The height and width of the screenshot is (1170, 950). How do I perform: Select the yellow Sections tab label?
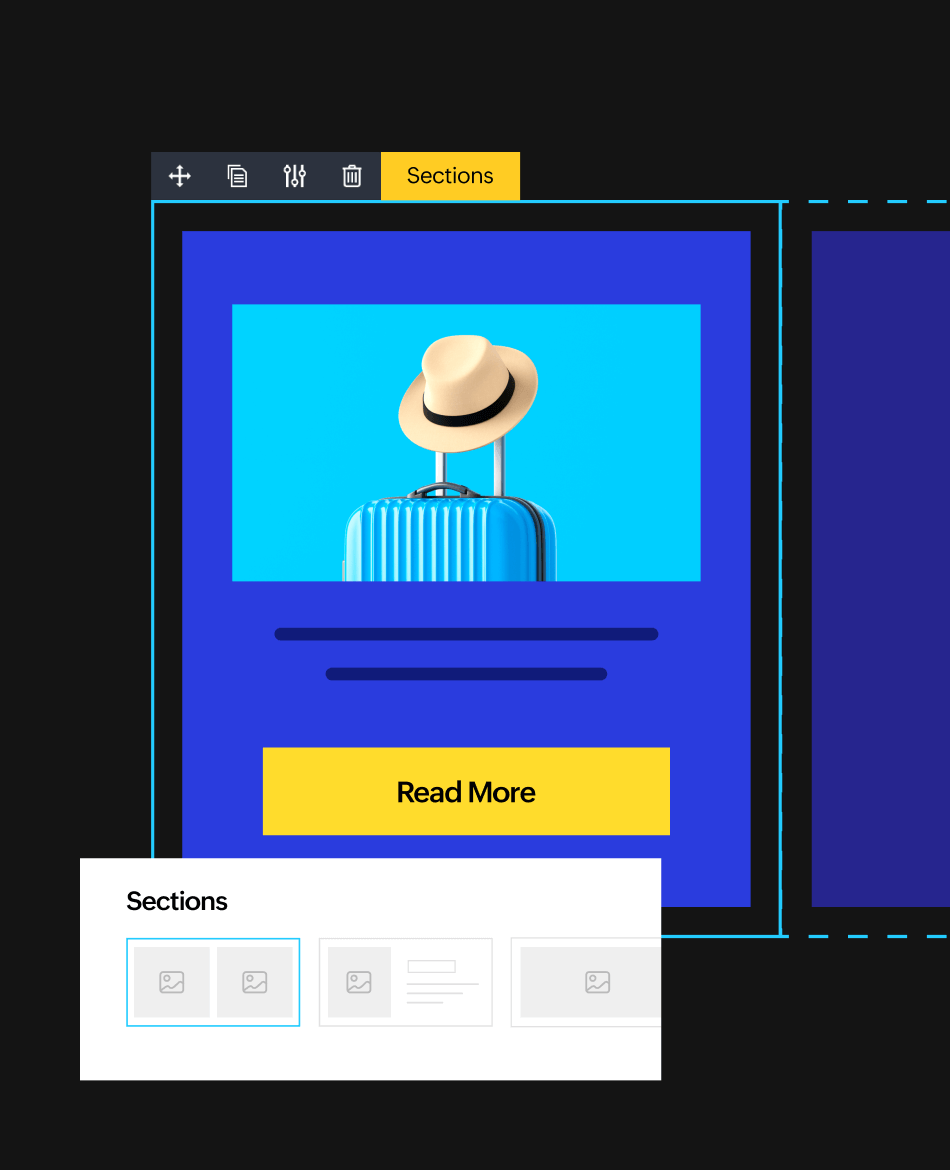click(450, 176)
